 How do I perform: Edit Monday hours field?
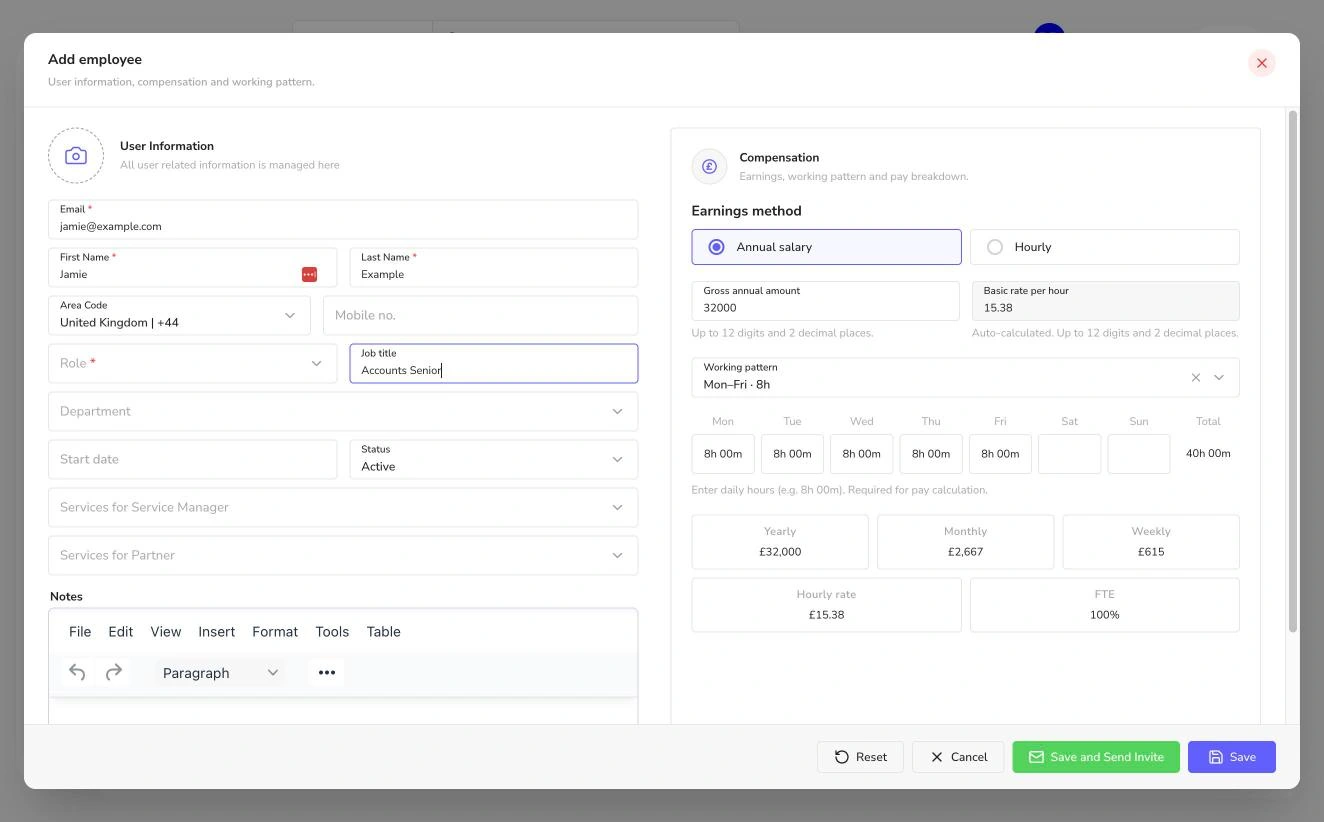(723, 454)
